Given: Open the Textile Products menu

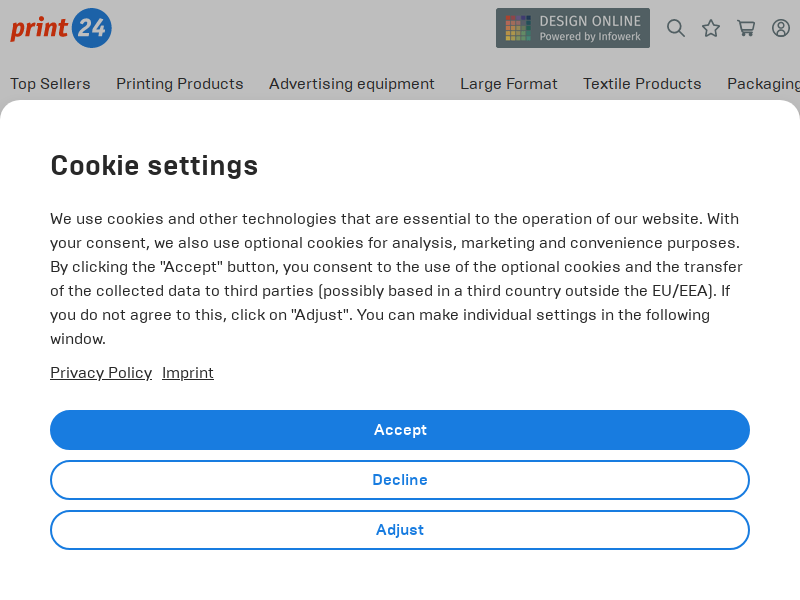Looking at the screenshot, I should click(642, 84).
